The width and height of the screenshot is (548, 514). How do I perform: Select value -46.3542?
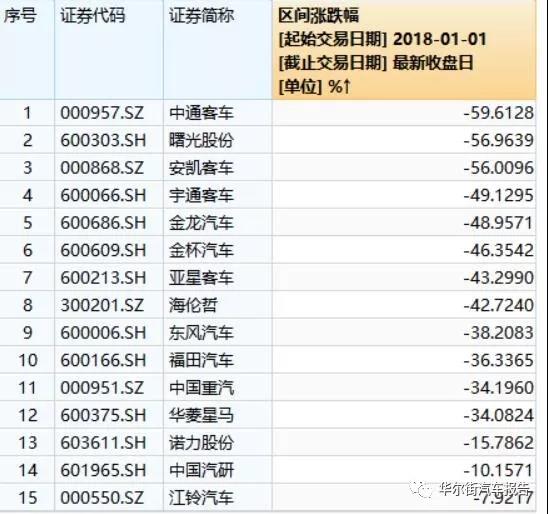[x=499, y=250]
